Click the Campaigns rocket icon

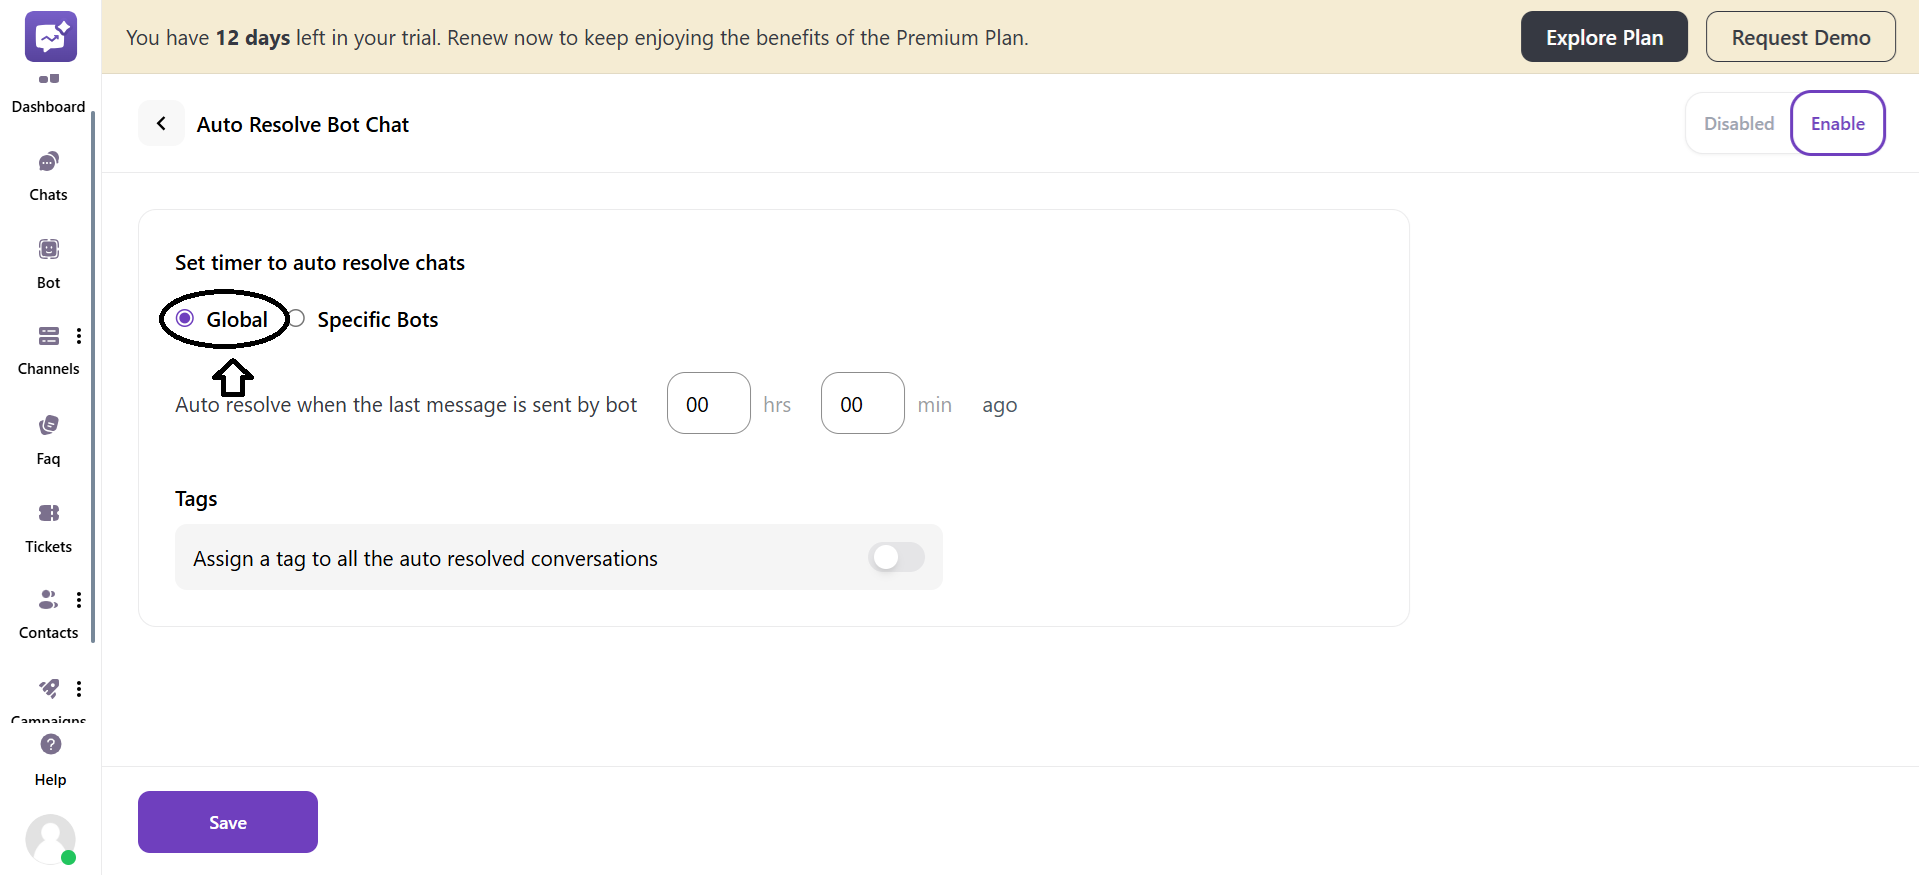48,688
